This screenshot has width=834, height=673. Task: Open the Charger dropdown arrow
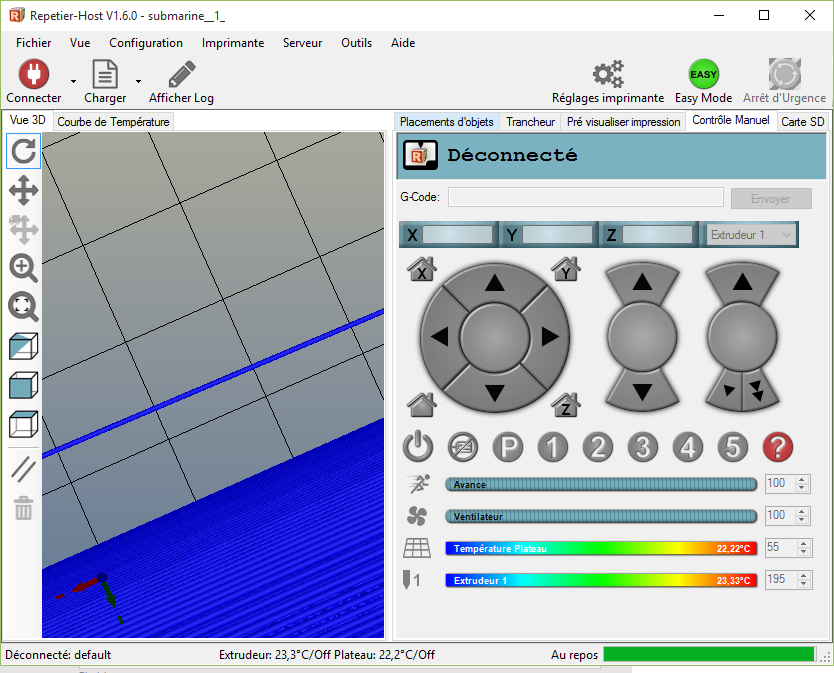(x=138, y=81)
